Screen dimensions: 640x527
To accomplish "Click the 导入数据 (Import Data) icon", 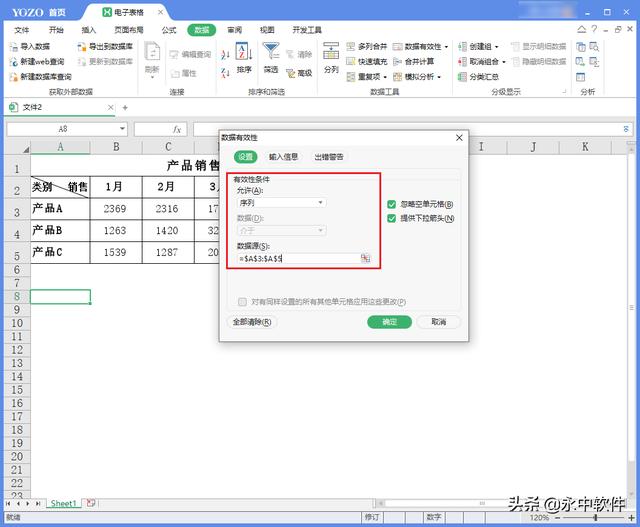I will (14, 46).
